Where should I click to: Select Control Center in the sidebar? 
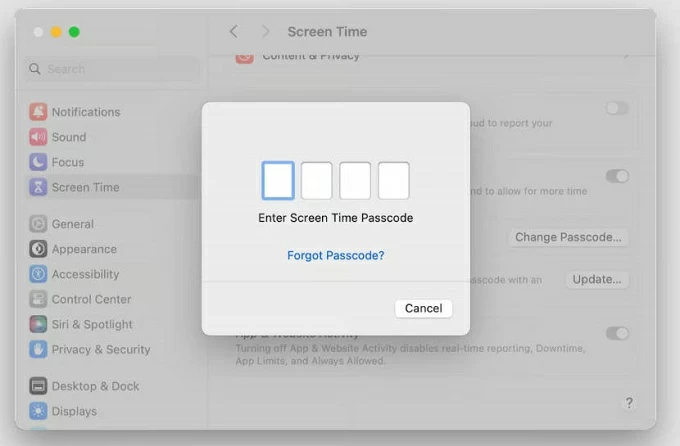click(91, 299)
